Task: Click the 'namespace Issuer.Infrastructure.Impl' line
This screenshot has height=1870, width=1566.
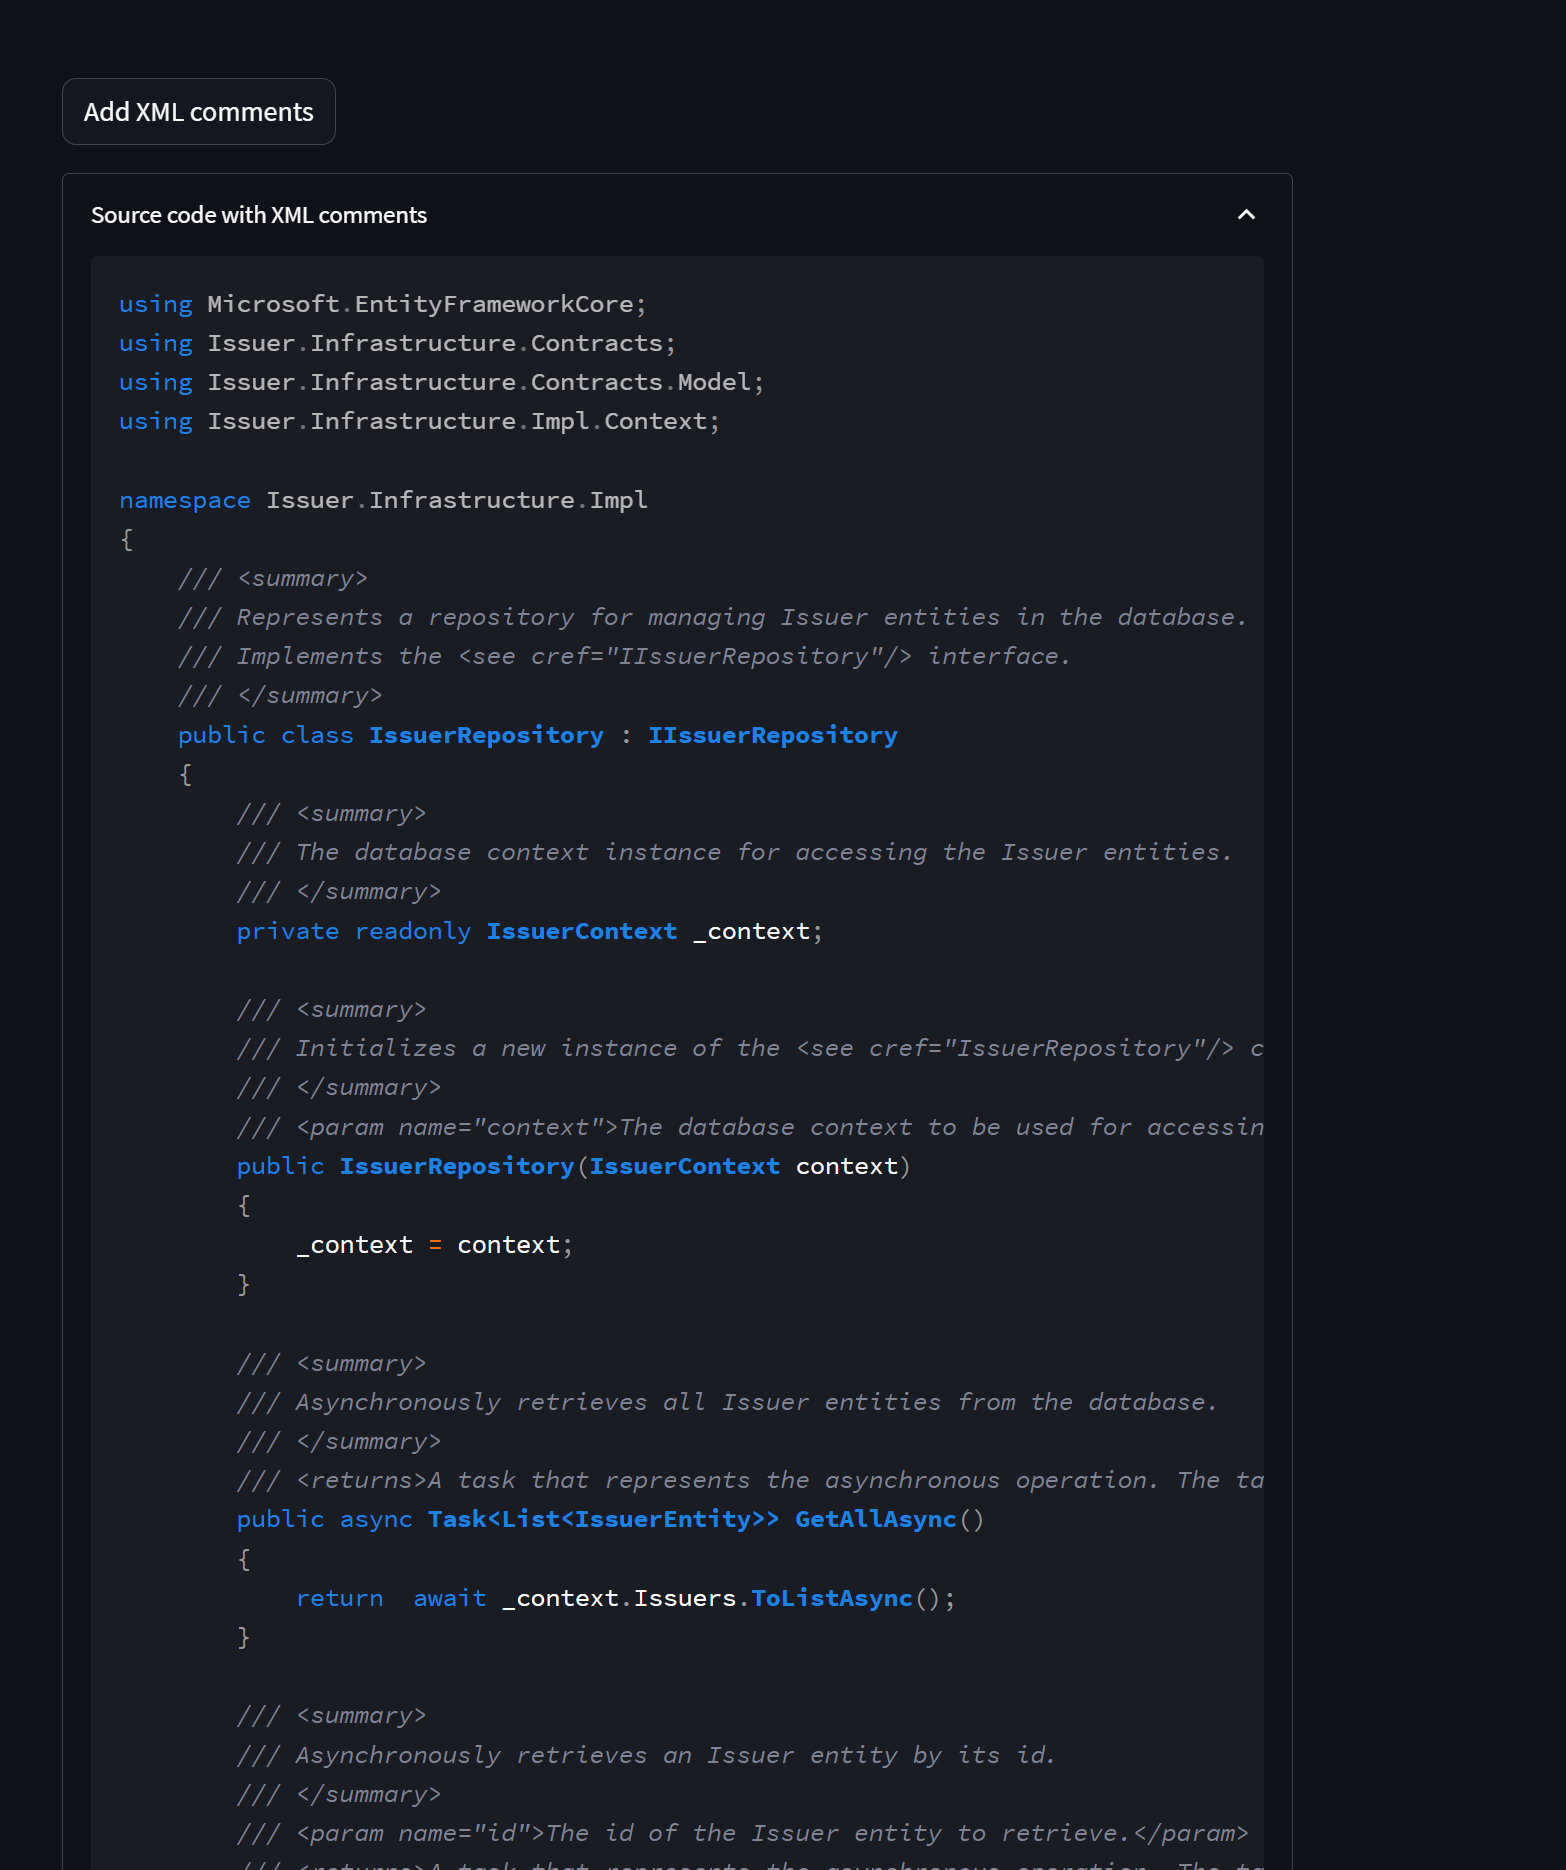Action: [x=383, y=500]
